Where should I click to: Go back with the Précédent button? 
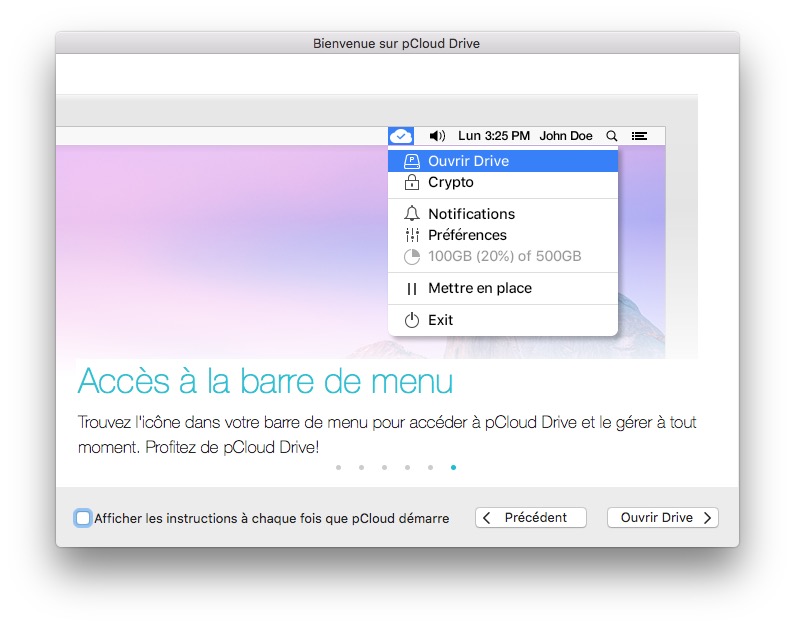tap(531, 518)
